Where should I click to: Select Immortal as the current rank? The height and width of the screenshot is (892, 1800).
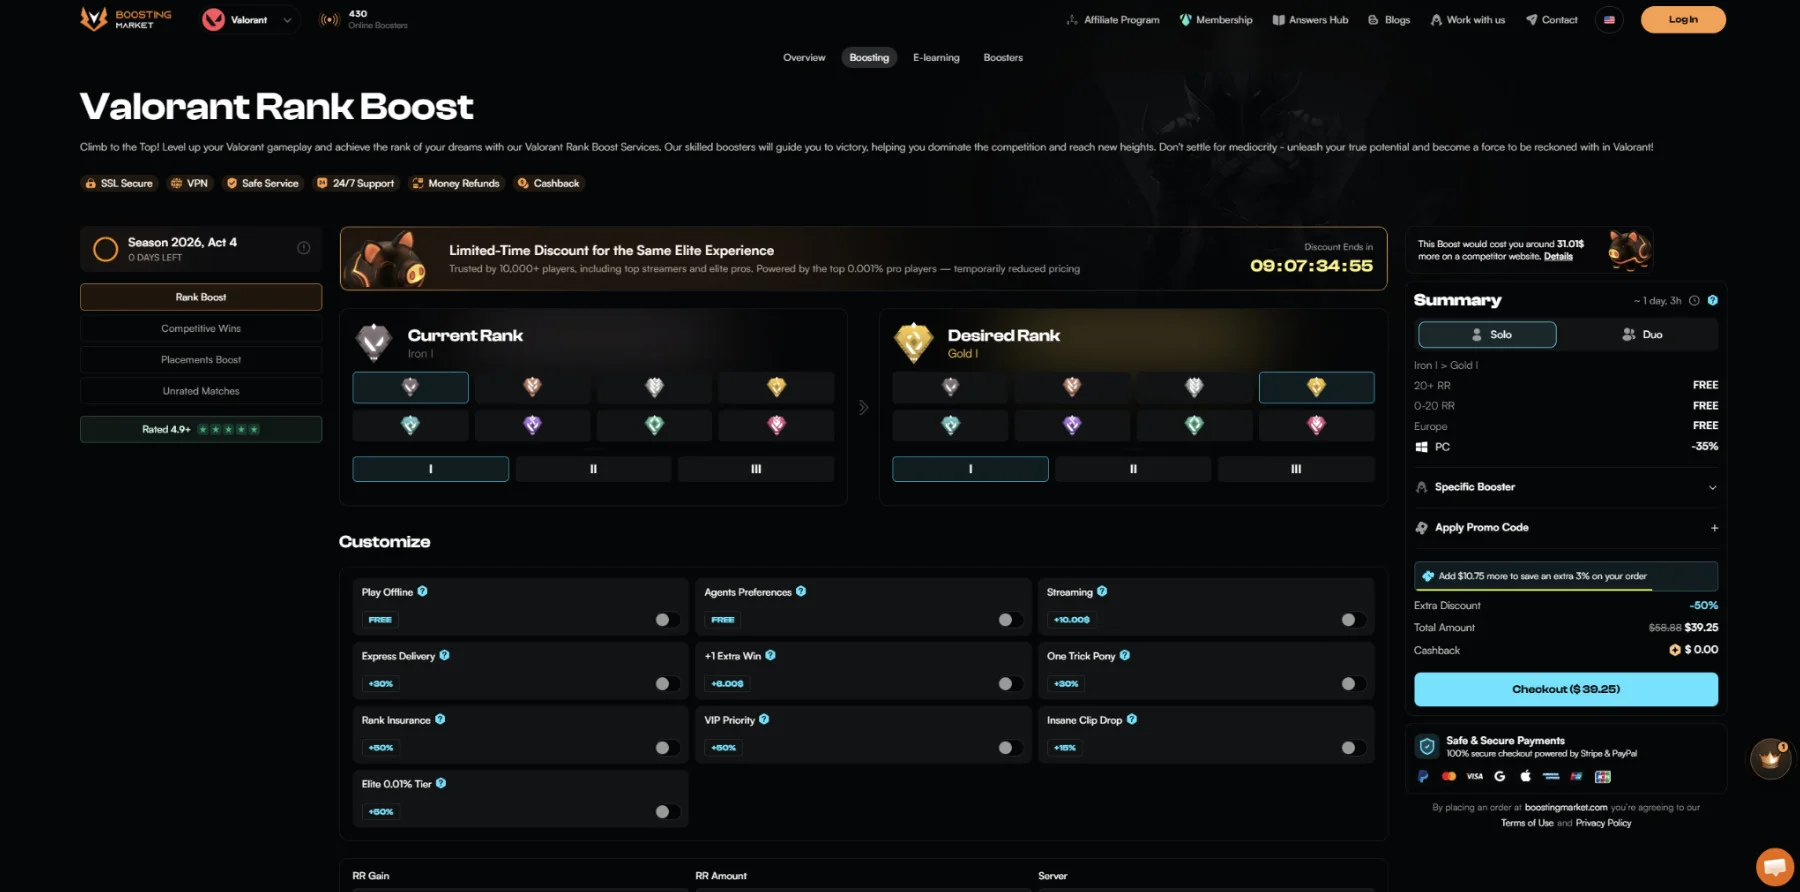(776, 425)
